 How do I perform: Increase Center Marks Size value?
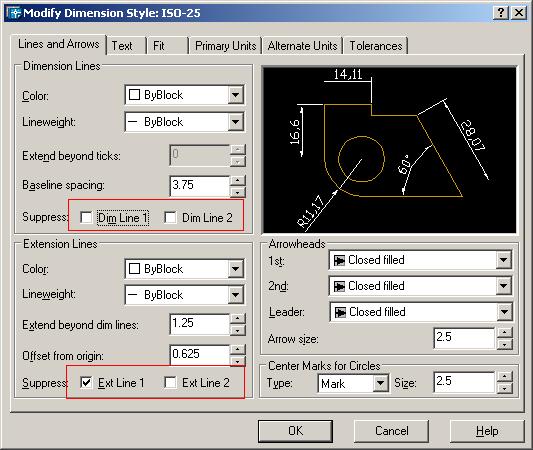pos(504,377)
